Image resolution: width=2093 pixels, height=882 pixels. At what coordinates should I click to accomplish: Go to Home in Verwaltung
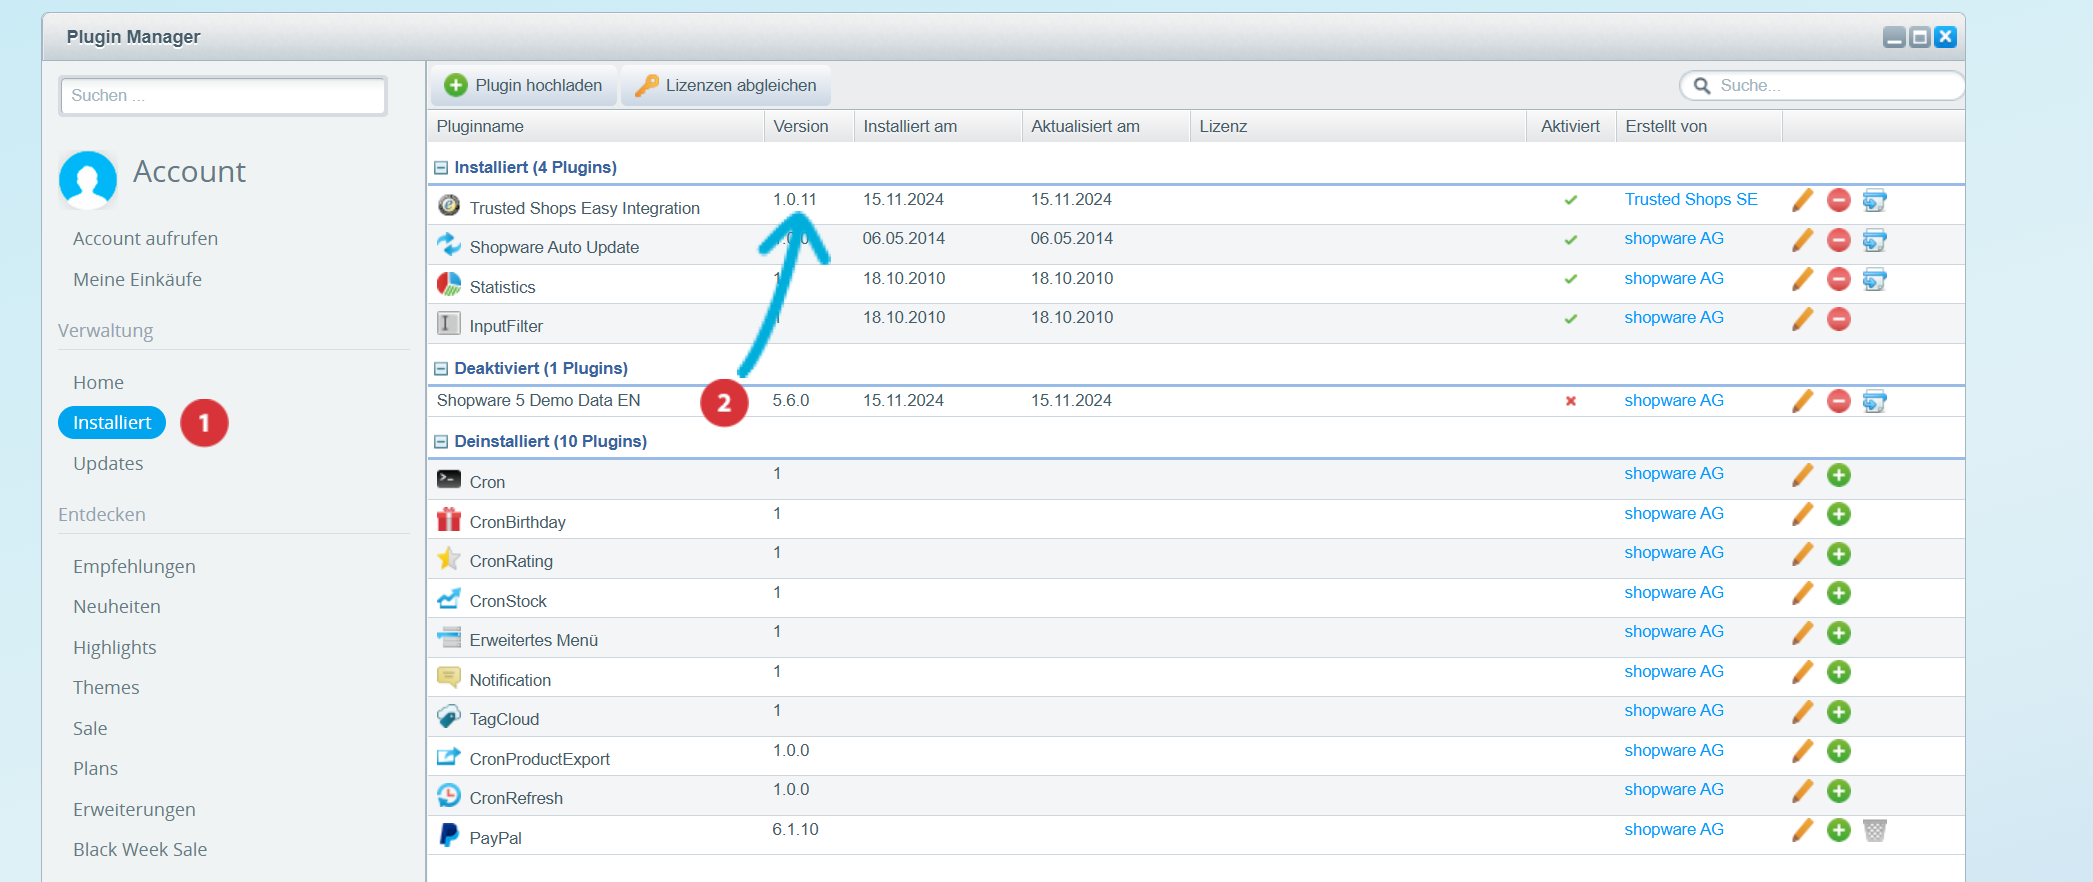point(98,383)
